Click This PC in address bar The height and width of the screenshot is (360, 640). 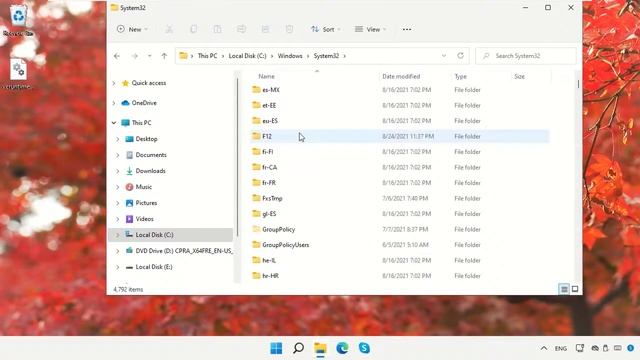(207, 56)
